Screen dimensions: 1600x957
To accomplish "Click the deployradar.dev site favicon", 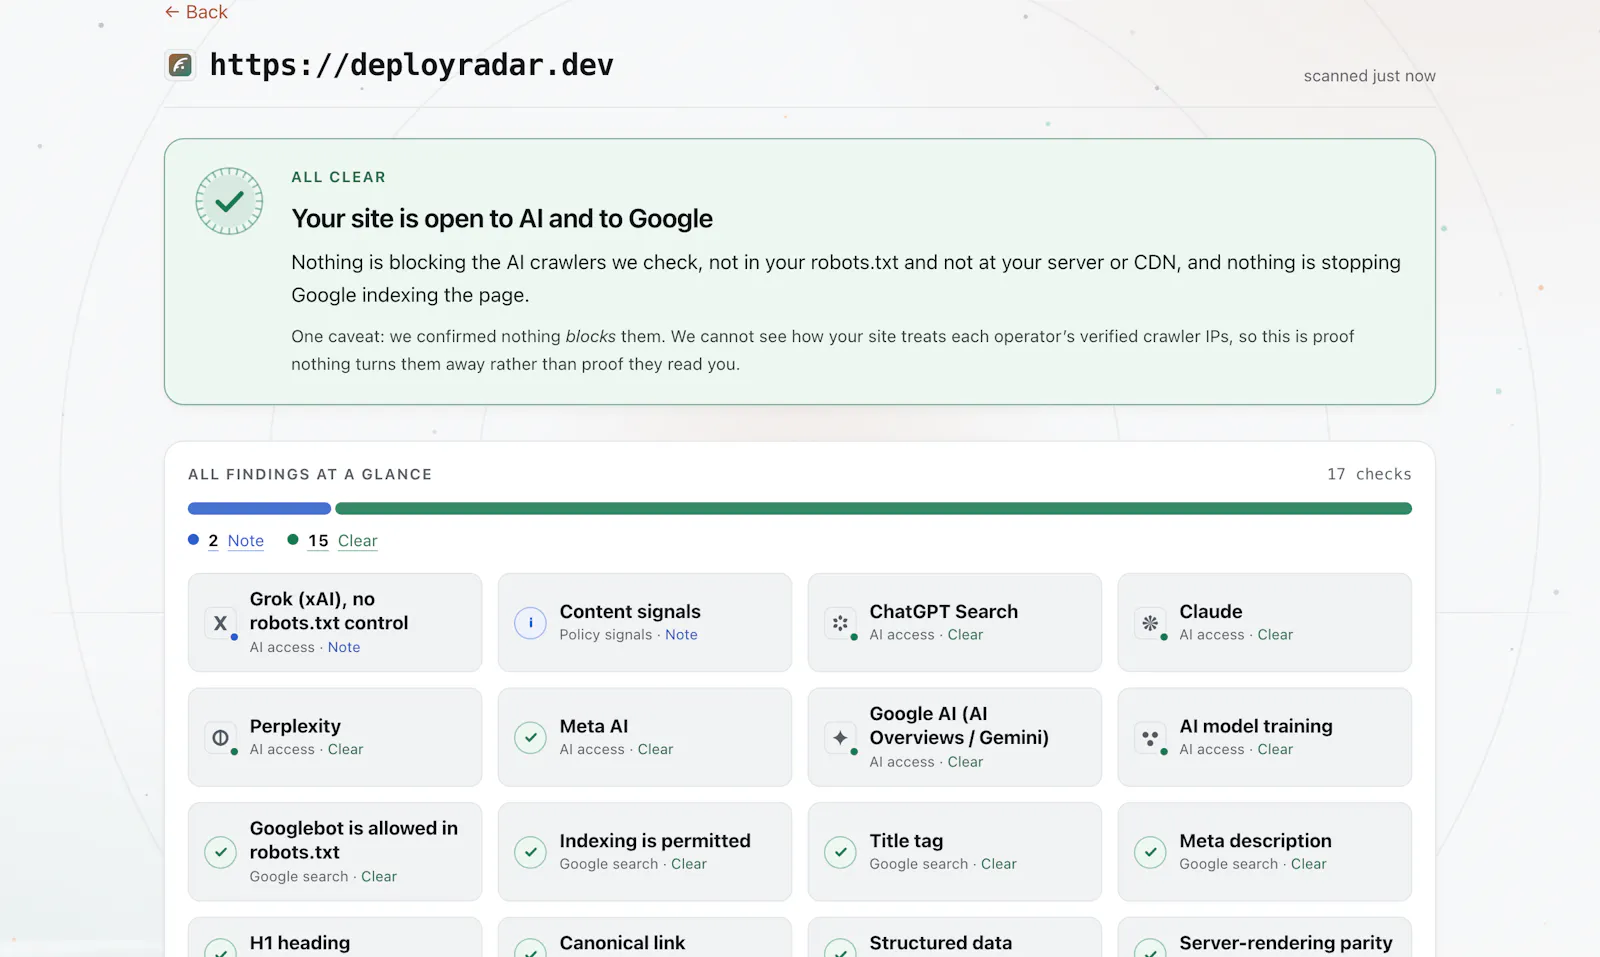I will [180, 65].
